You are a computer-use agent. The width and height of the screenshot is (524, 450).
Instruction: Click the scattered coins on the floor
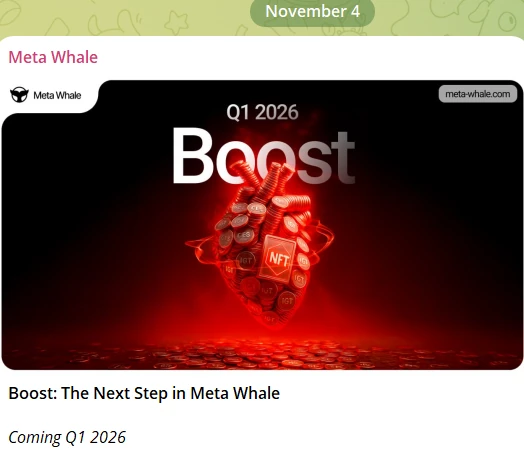(x=262, y=356)
